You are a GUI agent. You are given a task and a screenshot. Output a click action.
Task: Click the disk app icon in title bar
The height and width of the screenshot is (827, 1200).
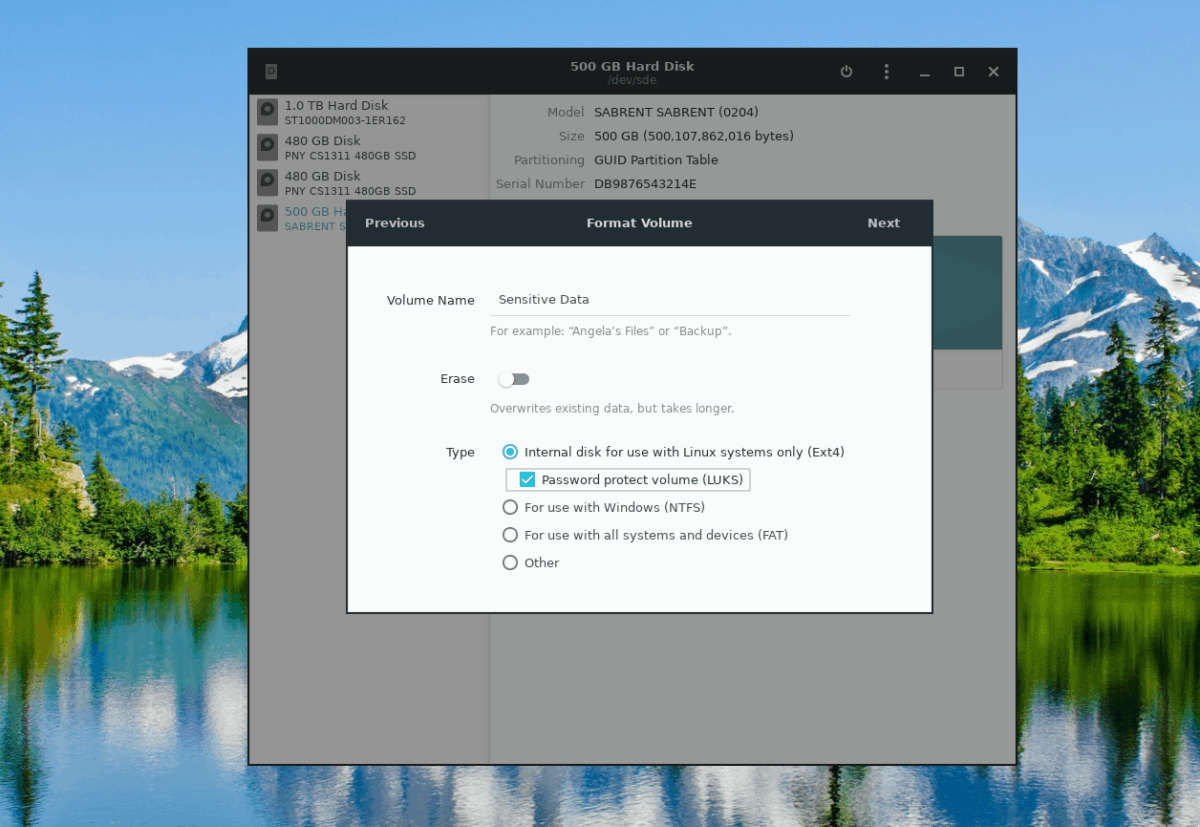(271, 72)
